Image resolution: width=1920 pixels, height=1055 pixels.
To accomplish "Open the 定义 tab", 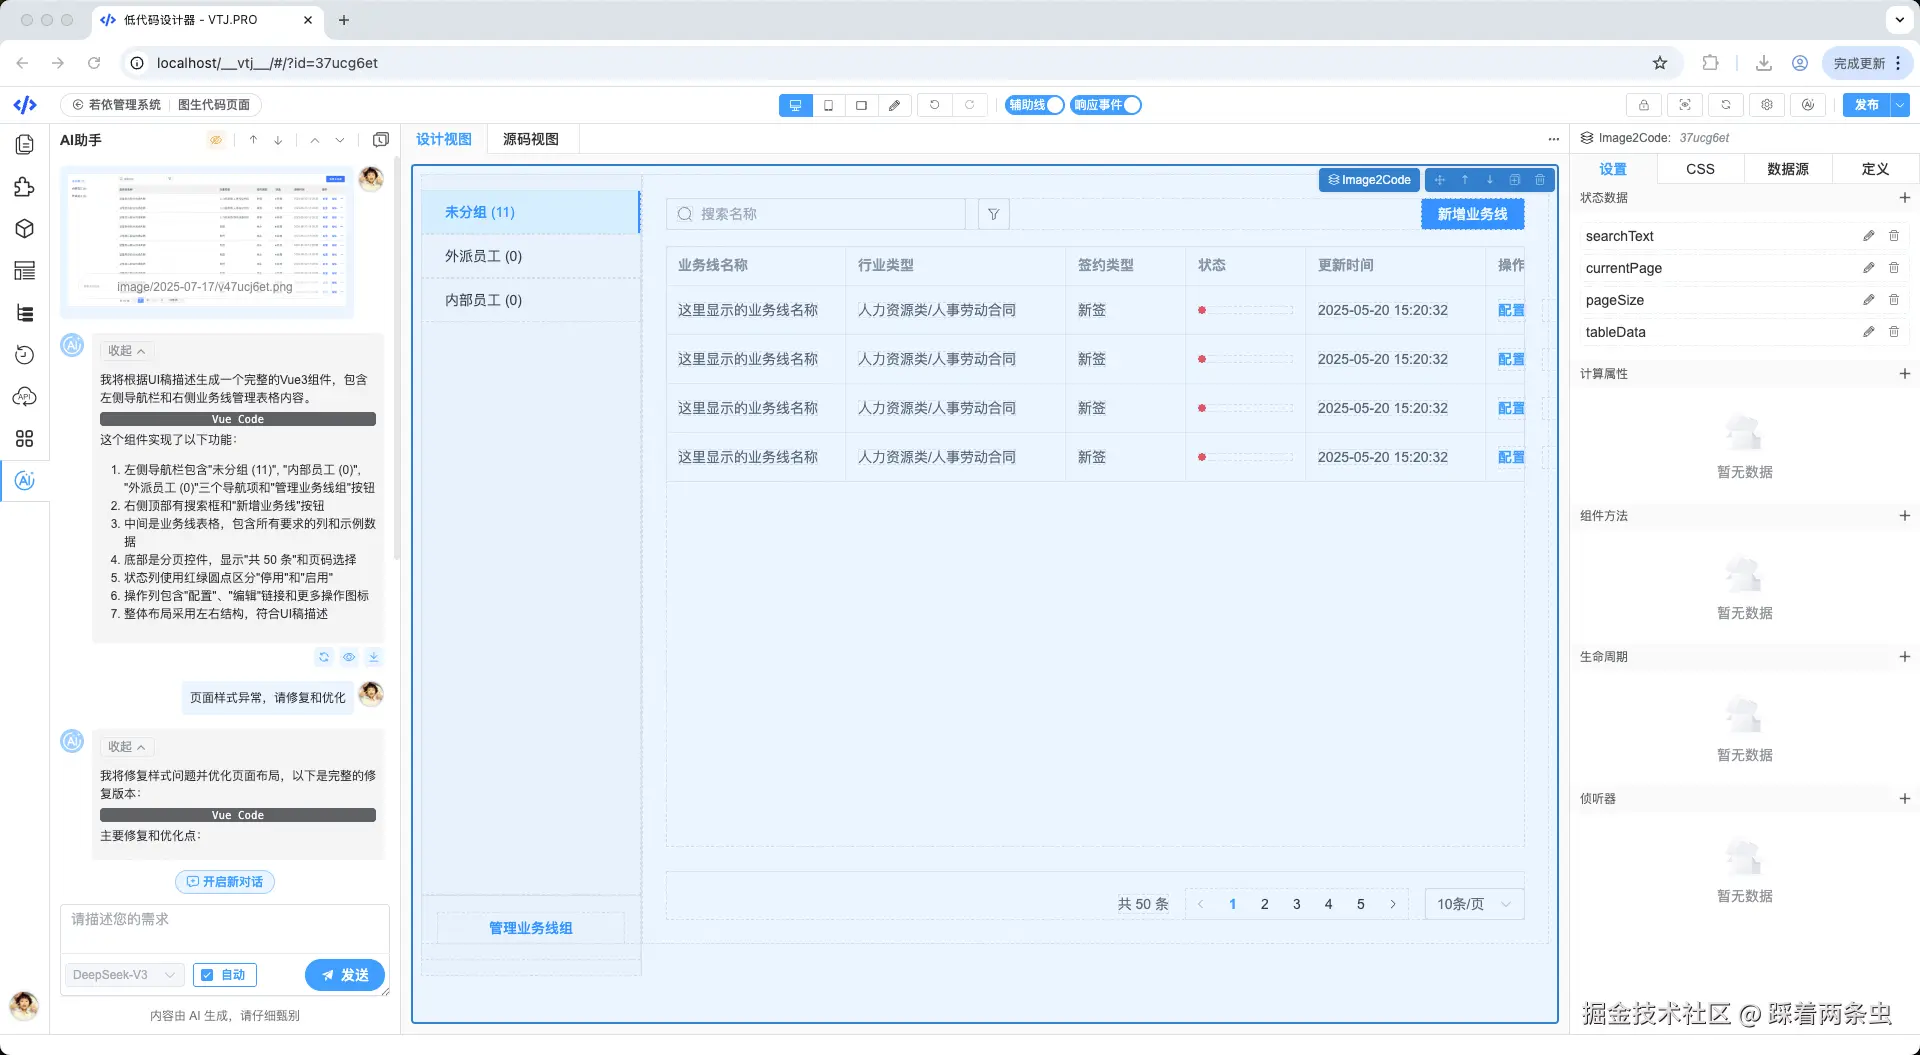I will pyautogui.click(x=1875, y=169).
